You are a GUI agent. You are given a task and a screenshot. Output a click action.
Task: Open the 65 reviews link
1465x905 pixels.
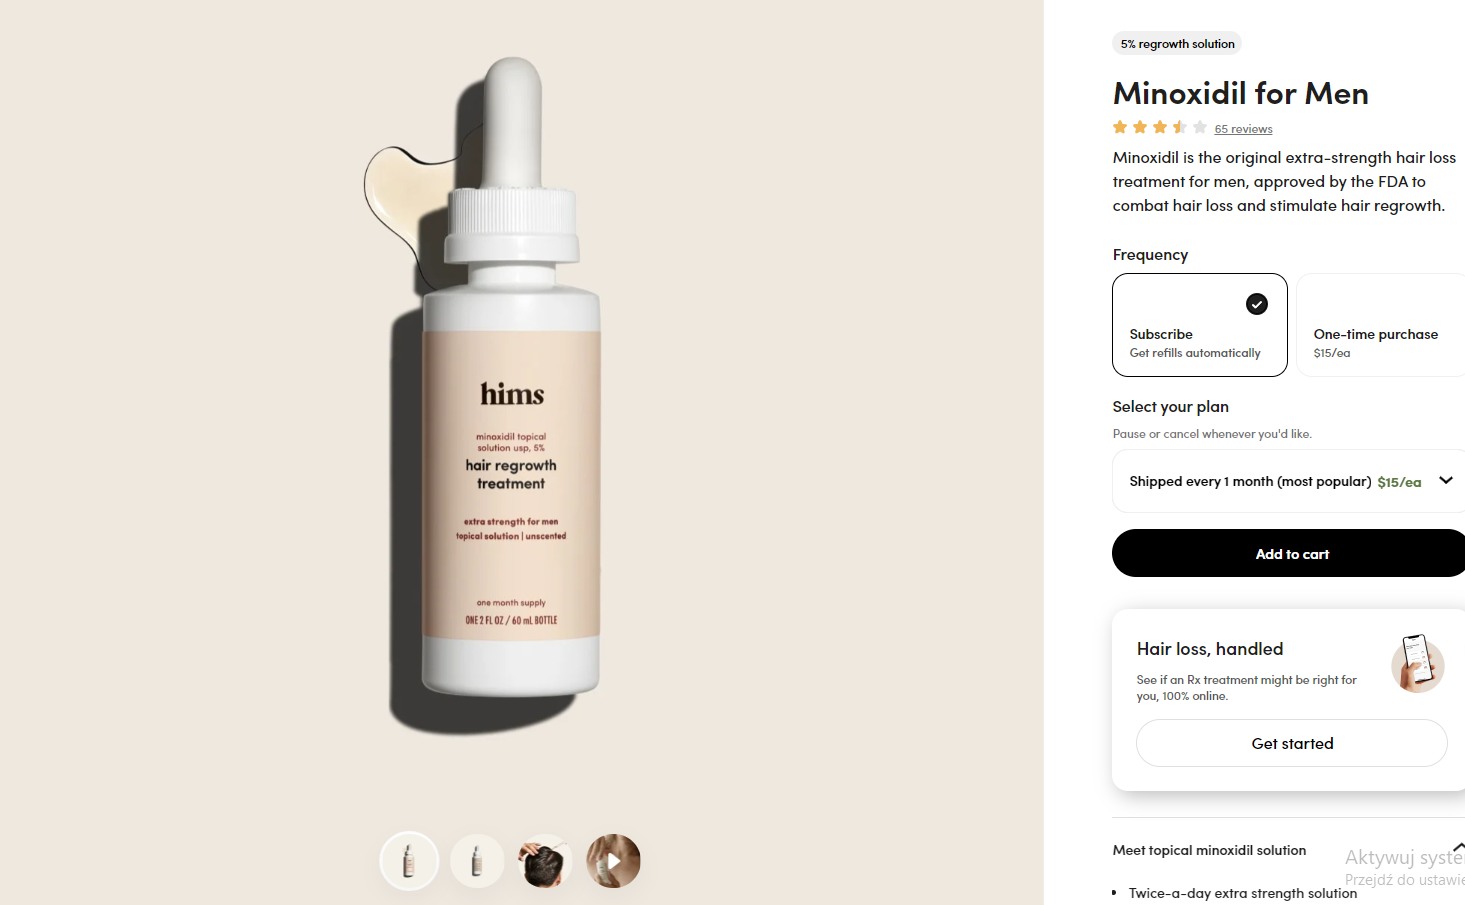coord(1243,129)
